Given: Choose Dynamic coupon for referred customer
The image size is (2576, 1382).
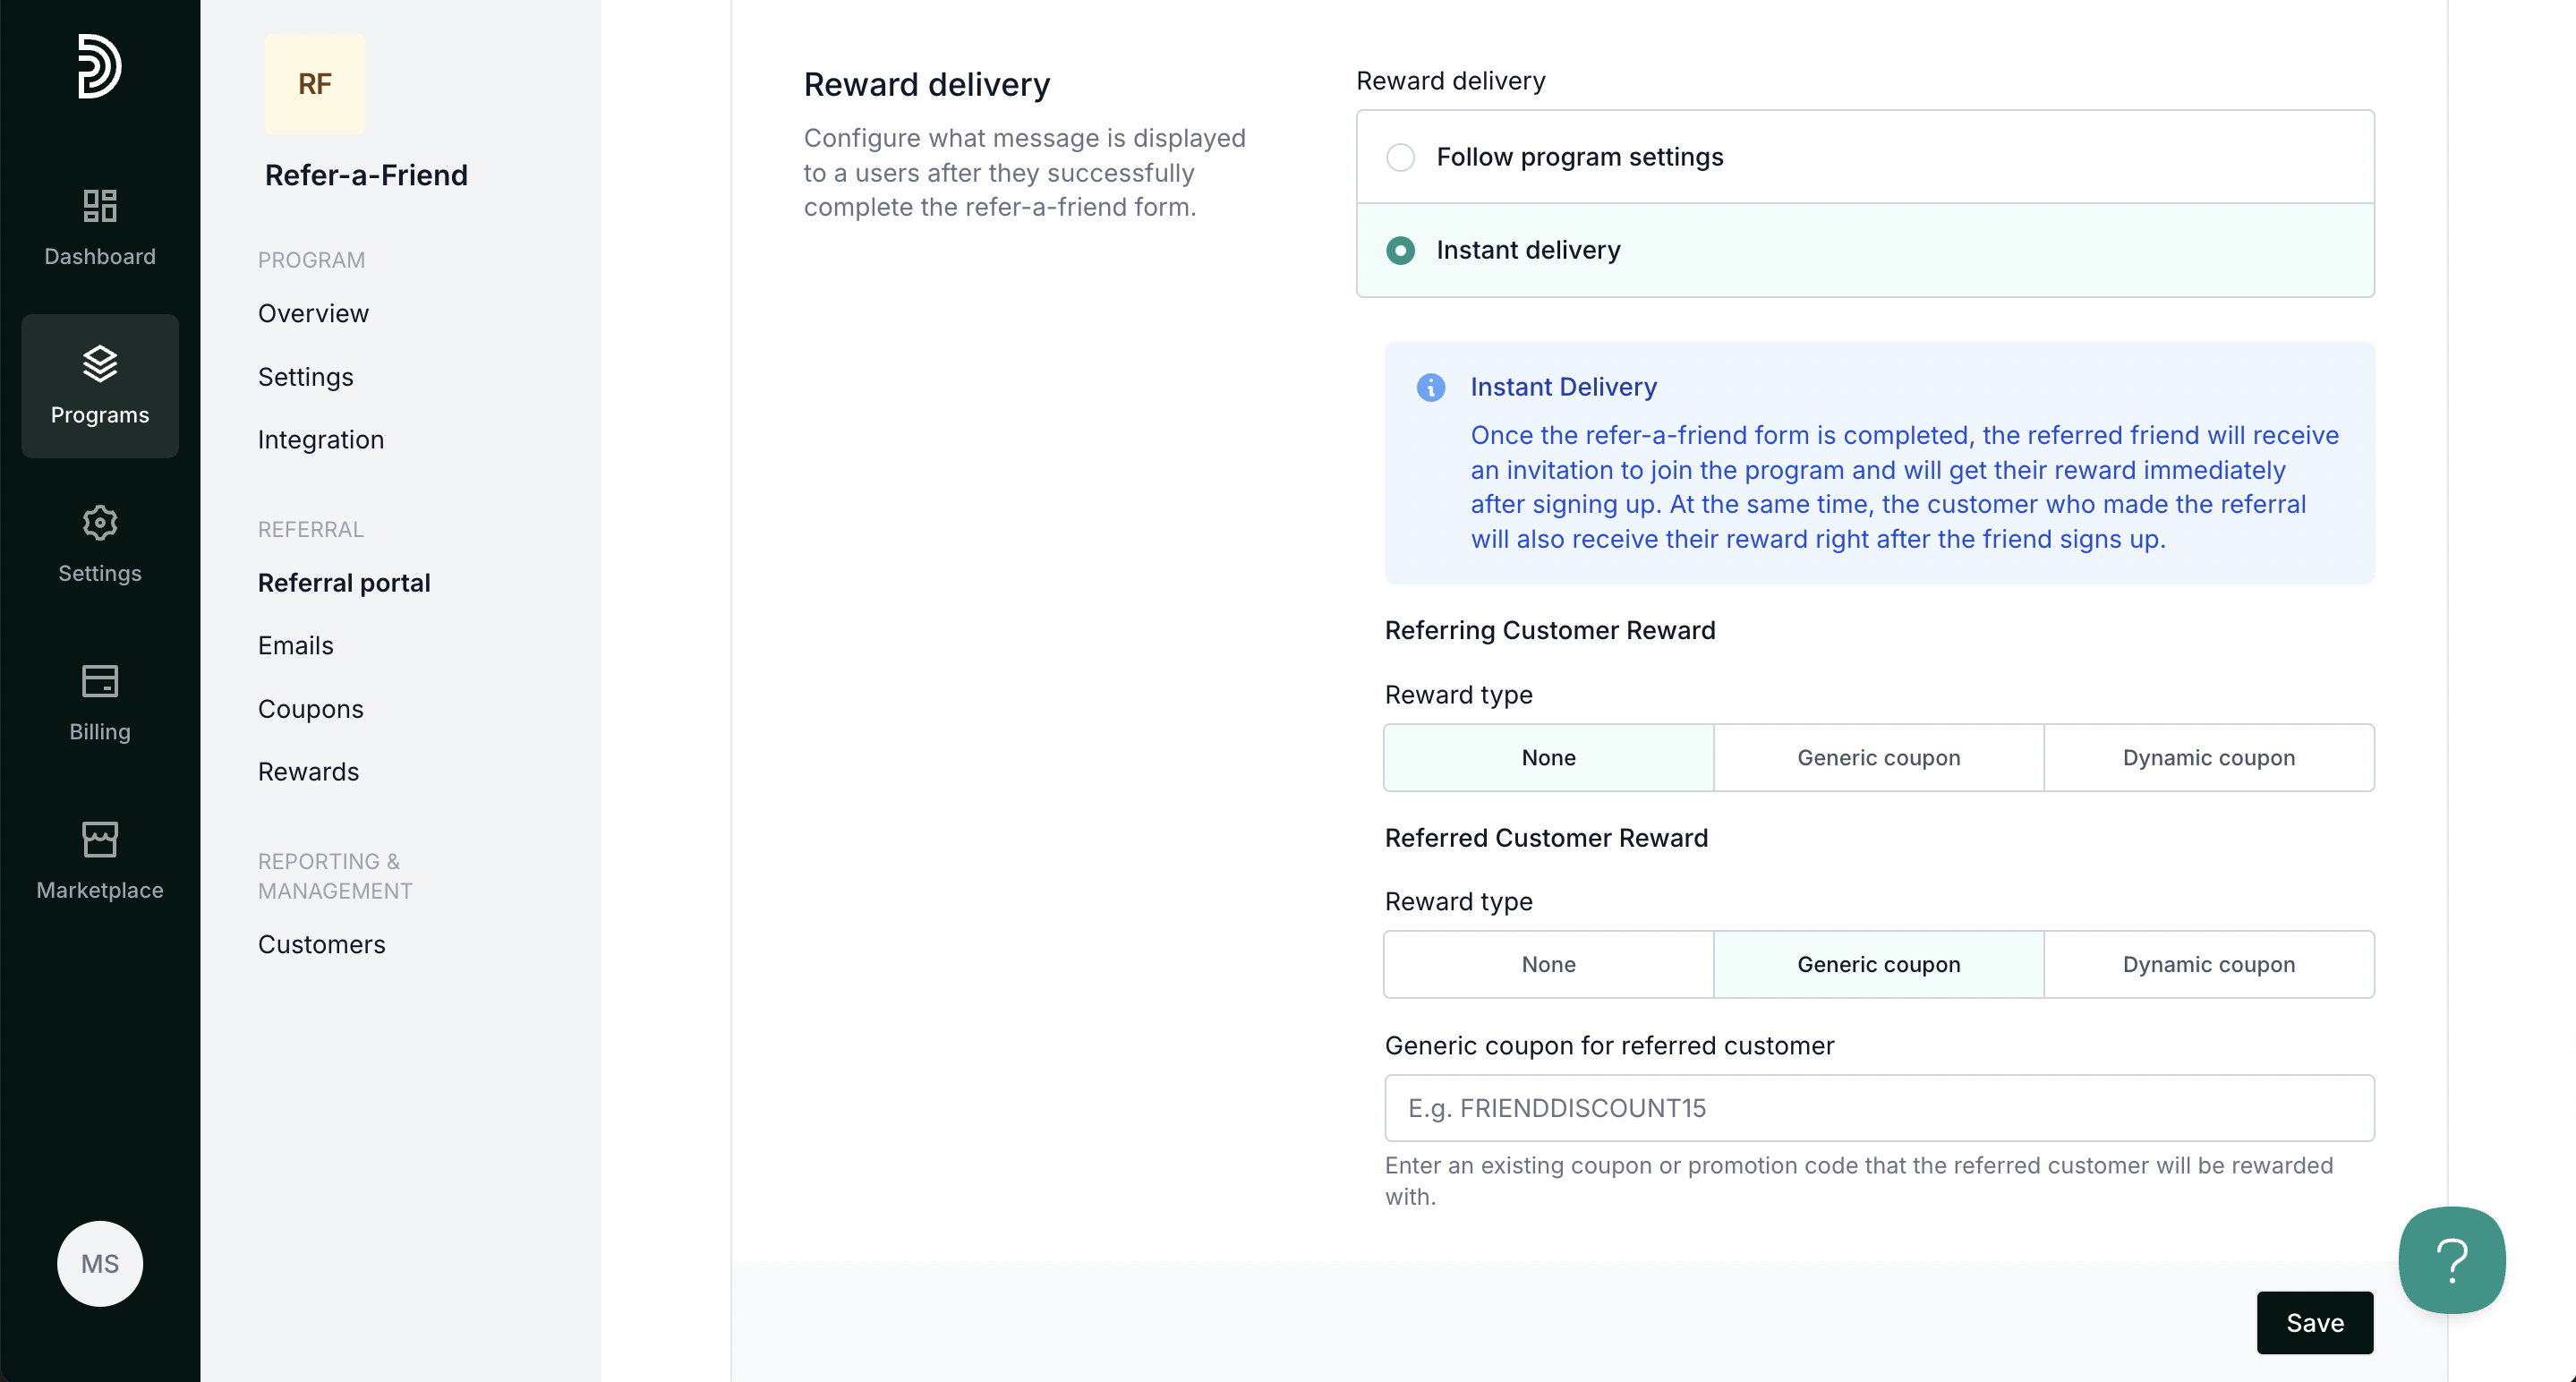Looking at the screenshot, I should pyautogui.click(x=2208, y=964).
